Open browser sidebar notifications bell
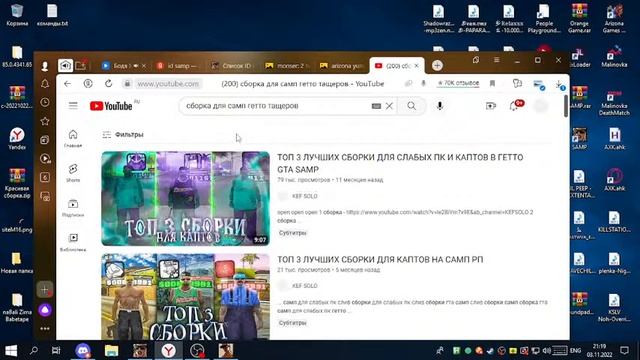 [x=45, y=84]
